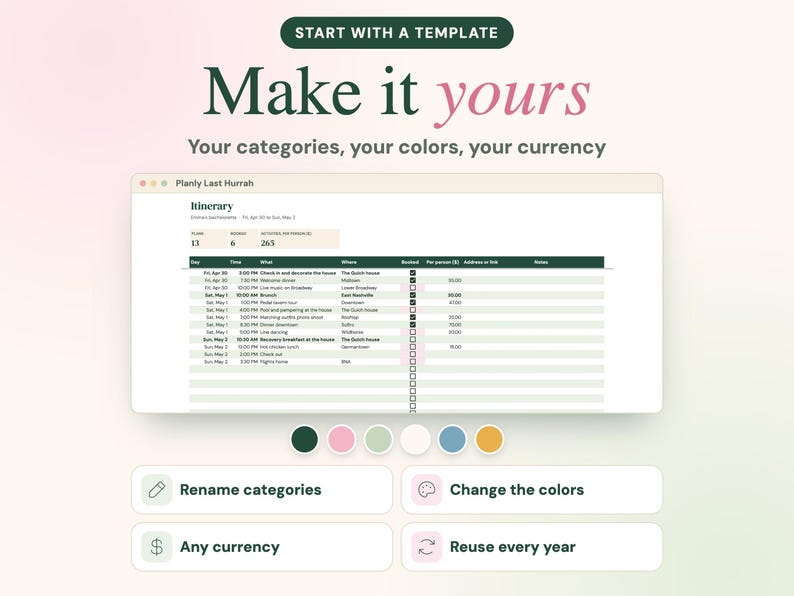Pick the blue color swatch
Screen dimensions: 794x596
452,439
